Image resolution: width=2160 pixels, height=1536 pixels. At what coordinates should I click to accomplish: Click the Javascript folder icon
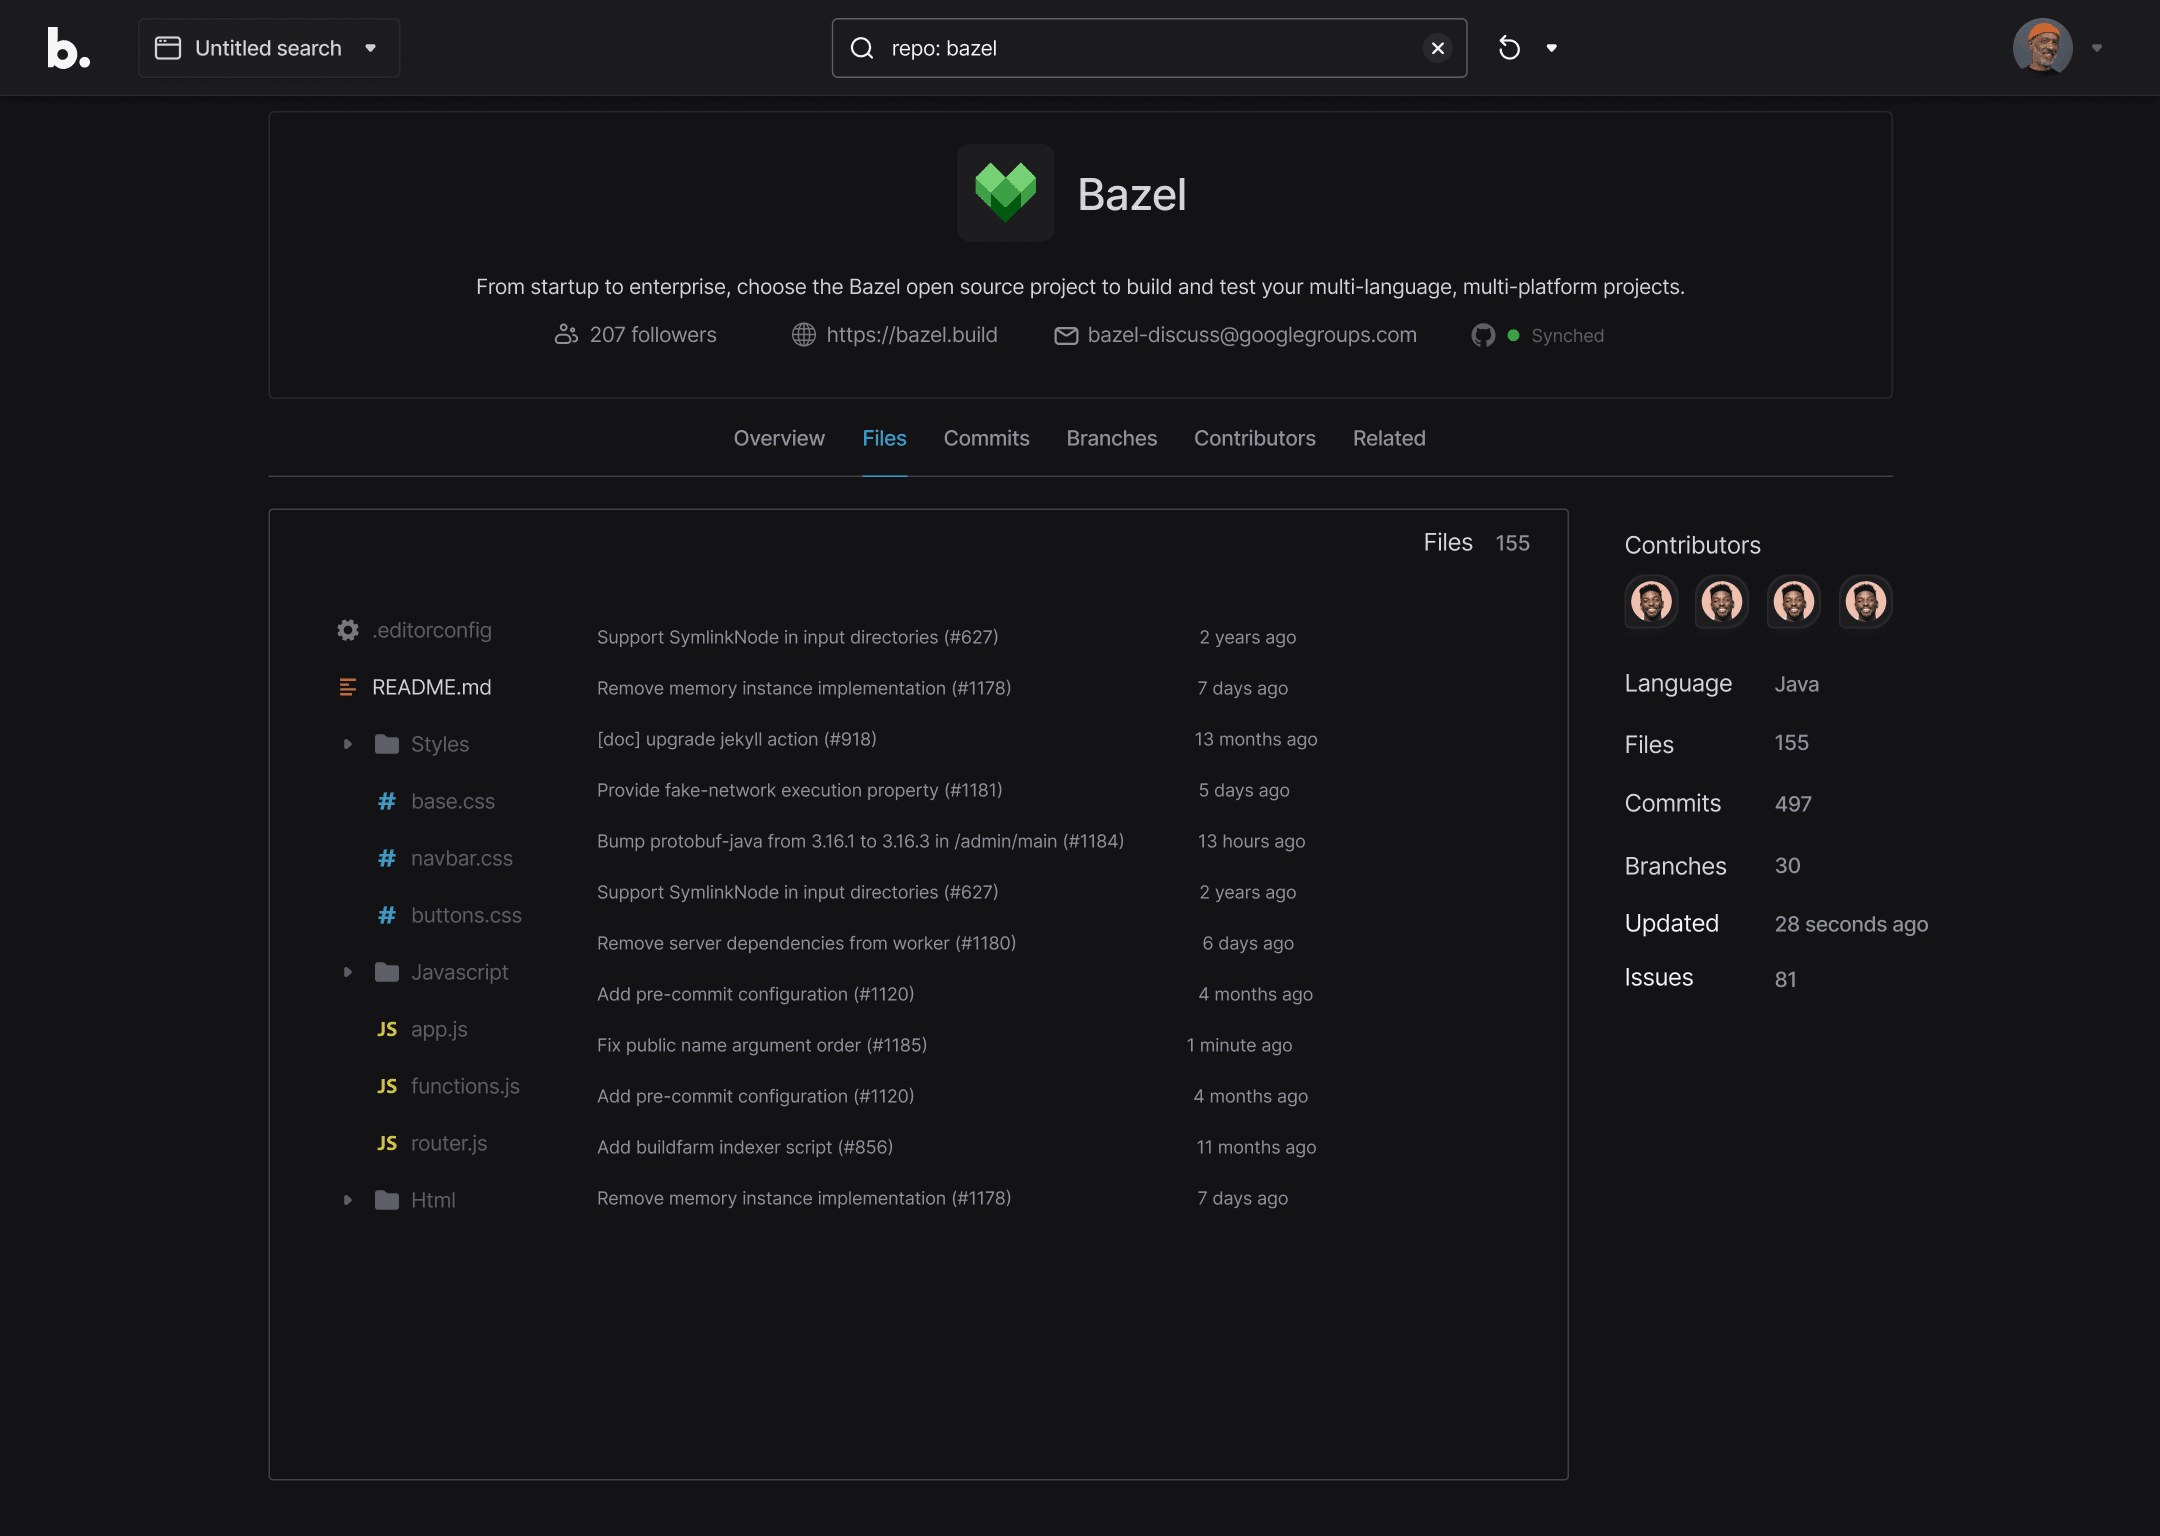click(387, 972)
